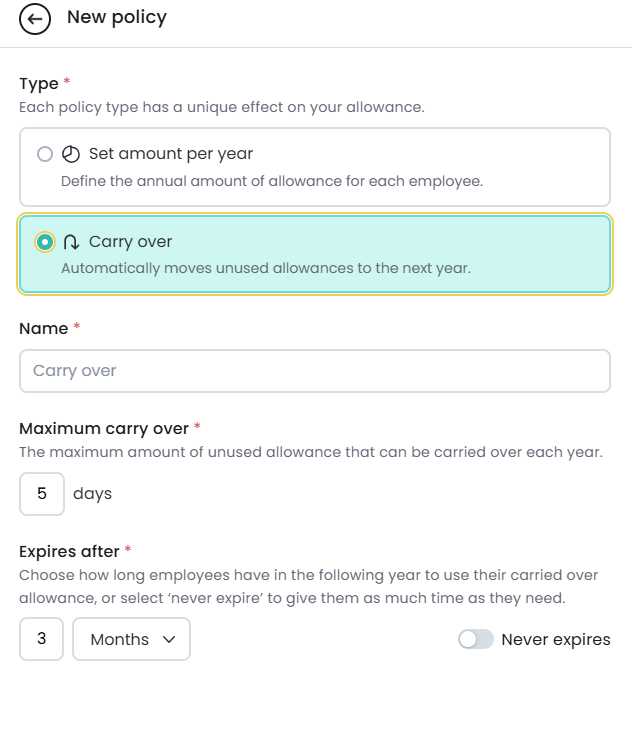Screen dimensions: 632x737
Task: Click the pie chart icon for Set amount
Action: (x=71, y=154)
